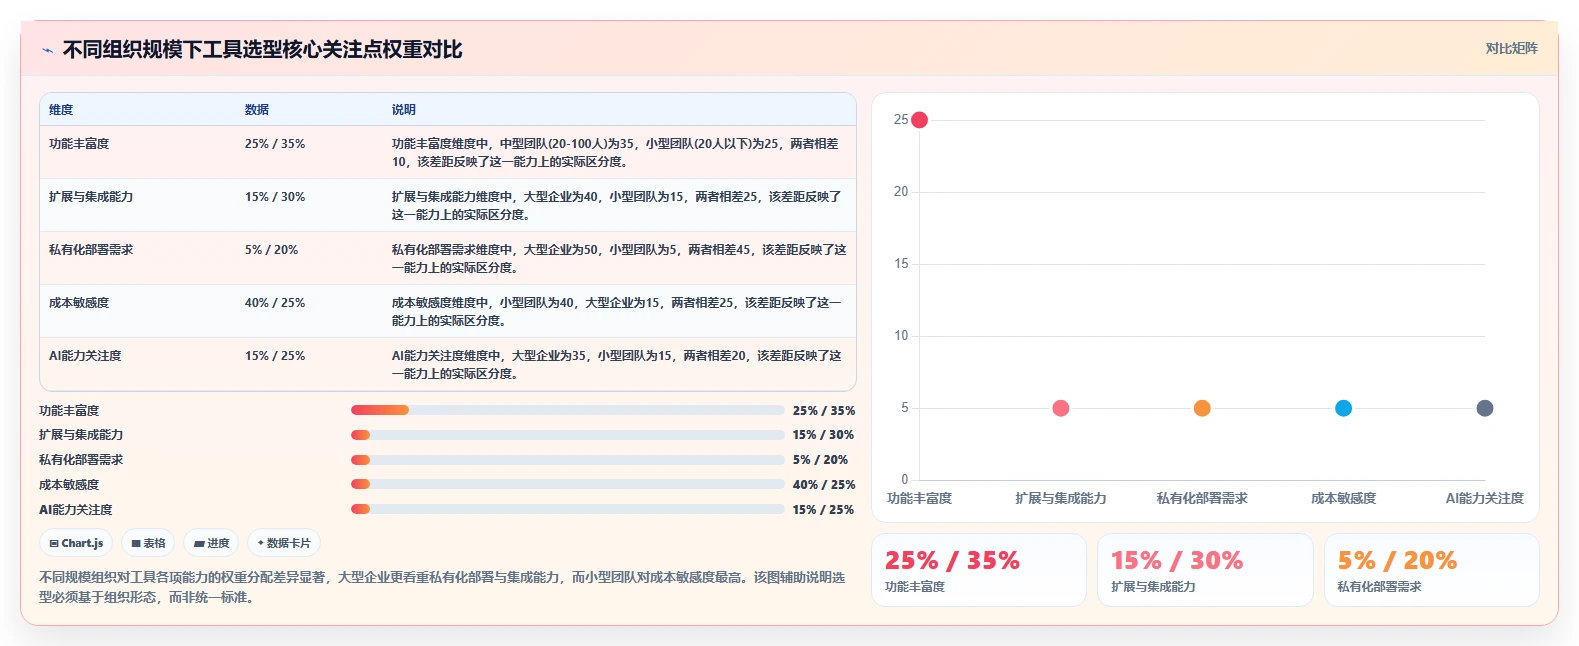Open the 15% / 30% 扩展与集成能力 data card
This screenshot has width=1579, height=646.
(1205, 570)
